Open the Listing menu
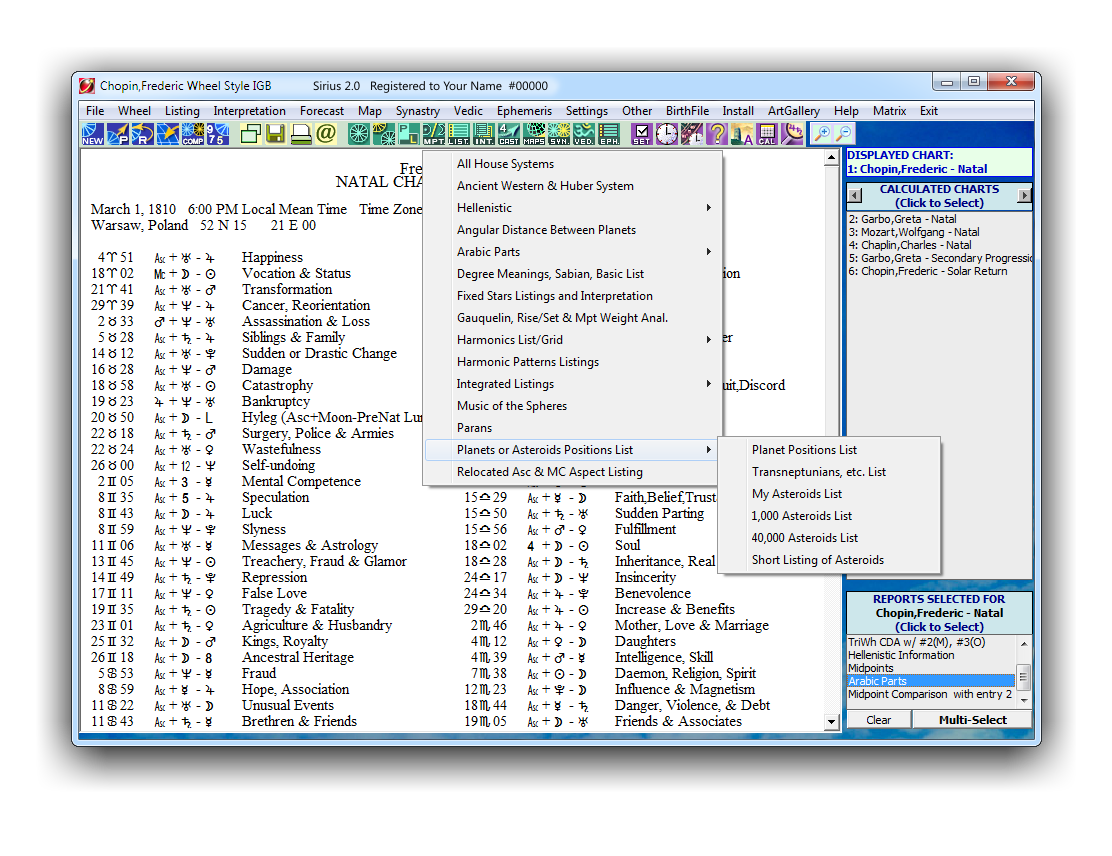 coord(182,111)
